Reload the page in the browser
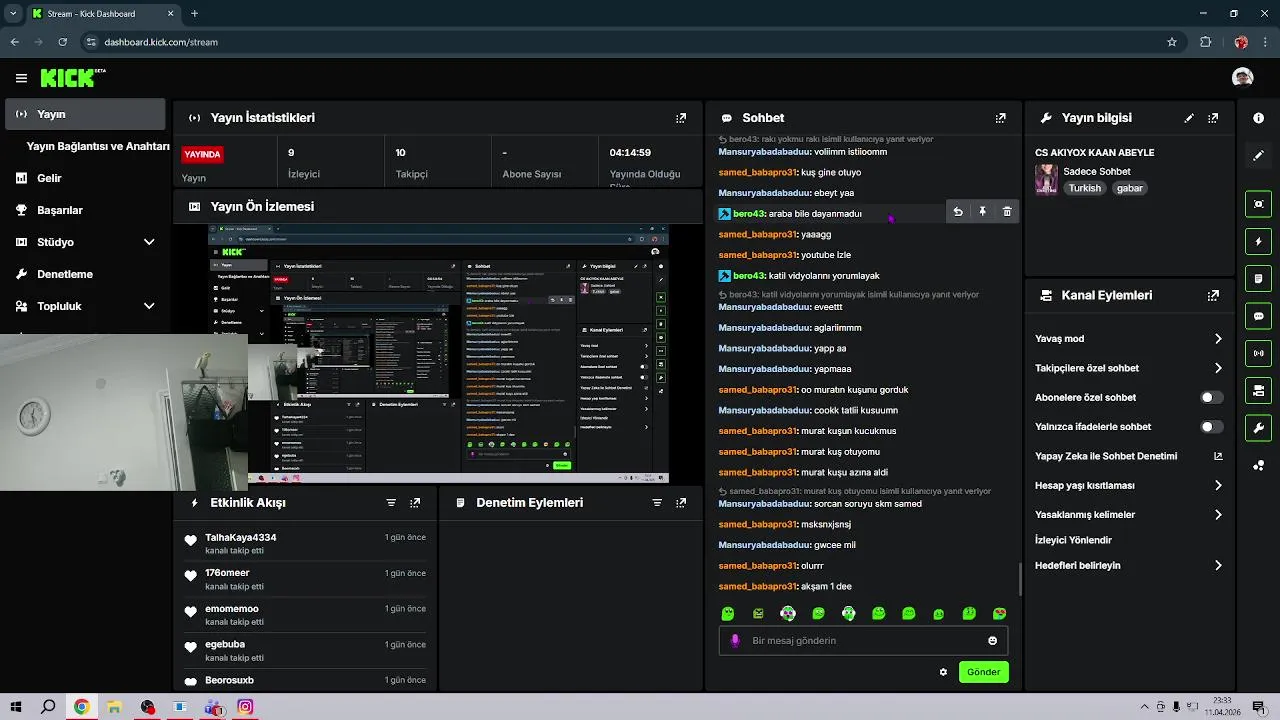 pos(62,42)
